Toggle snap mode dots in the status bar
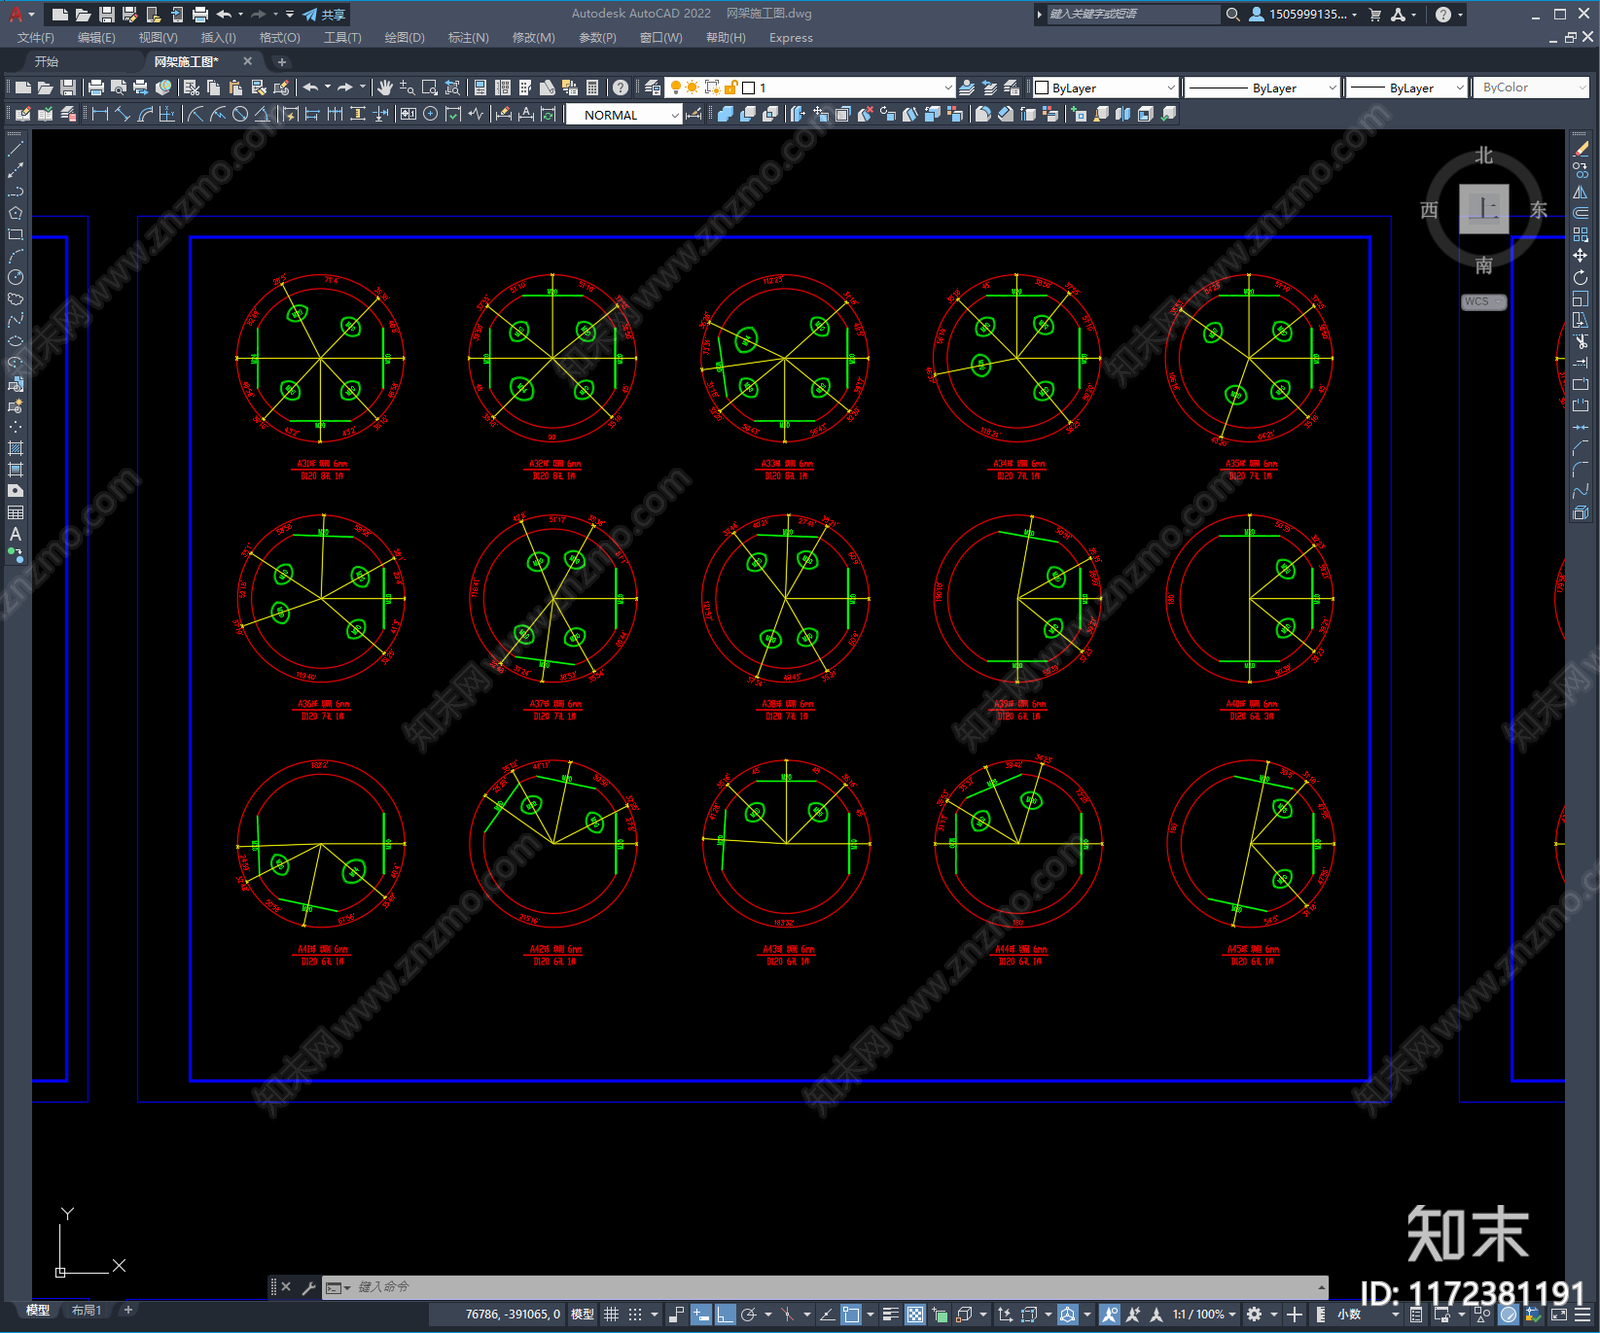Image resolution: width=1600 pixels, height=1333 pixels. click(634, 1314)
